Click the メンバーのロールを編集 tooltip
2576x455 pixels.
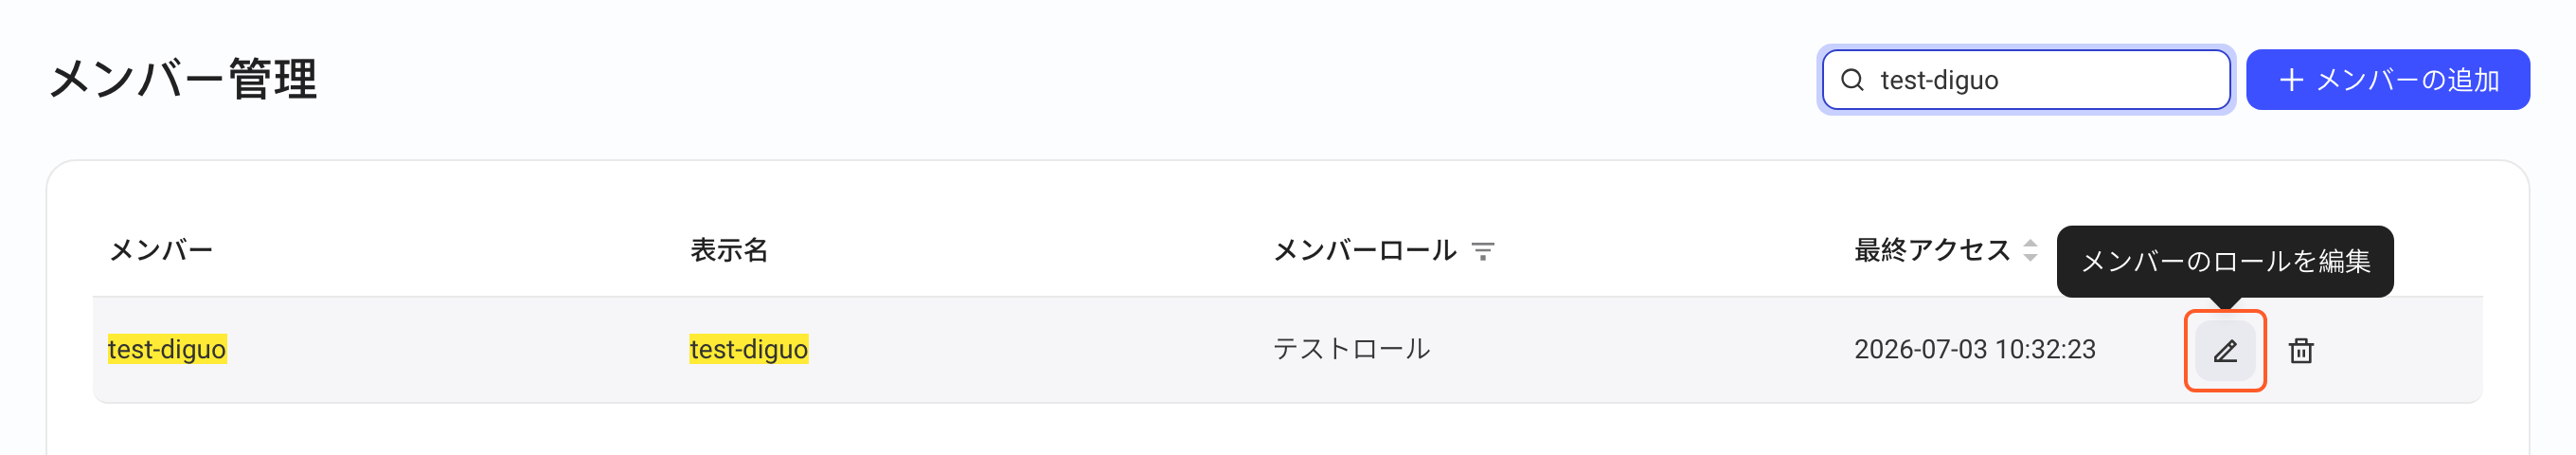(x=2225, y=261)
